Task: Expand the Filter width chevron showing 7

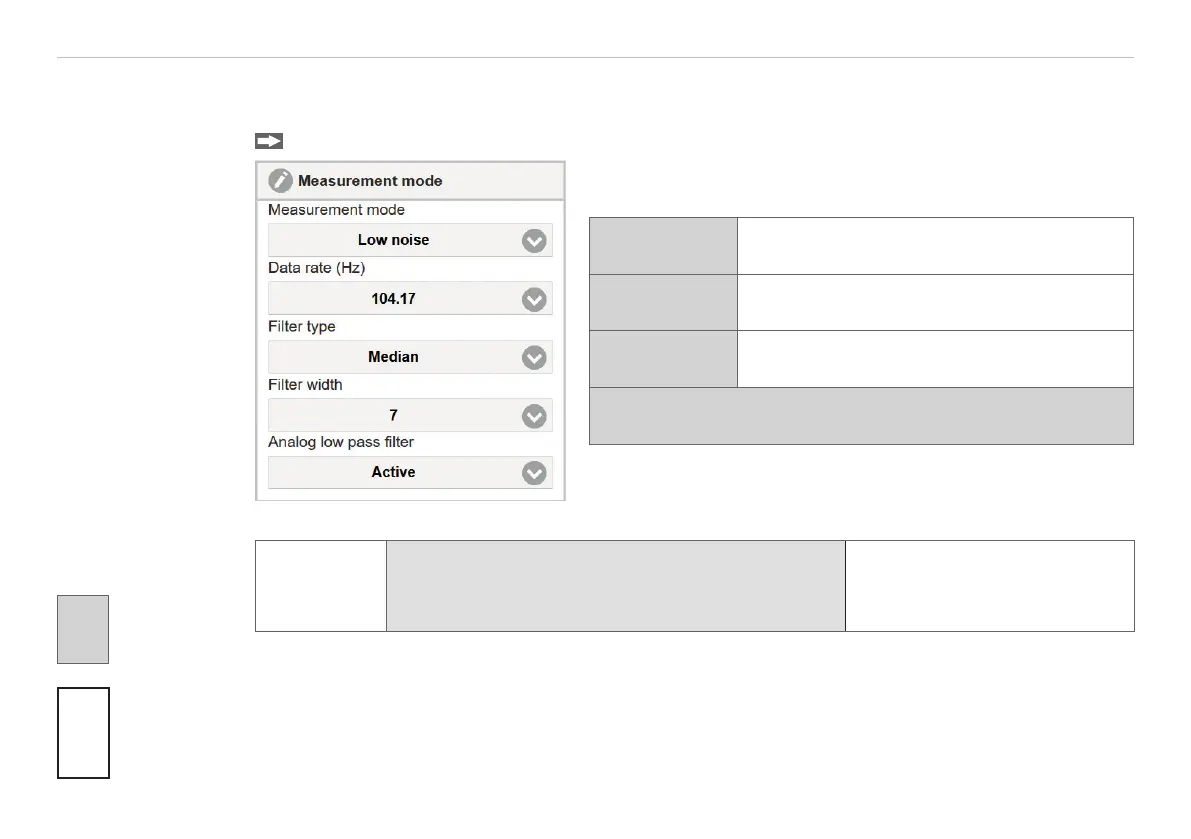Action: pyautogui.click(x=534, y=416)
